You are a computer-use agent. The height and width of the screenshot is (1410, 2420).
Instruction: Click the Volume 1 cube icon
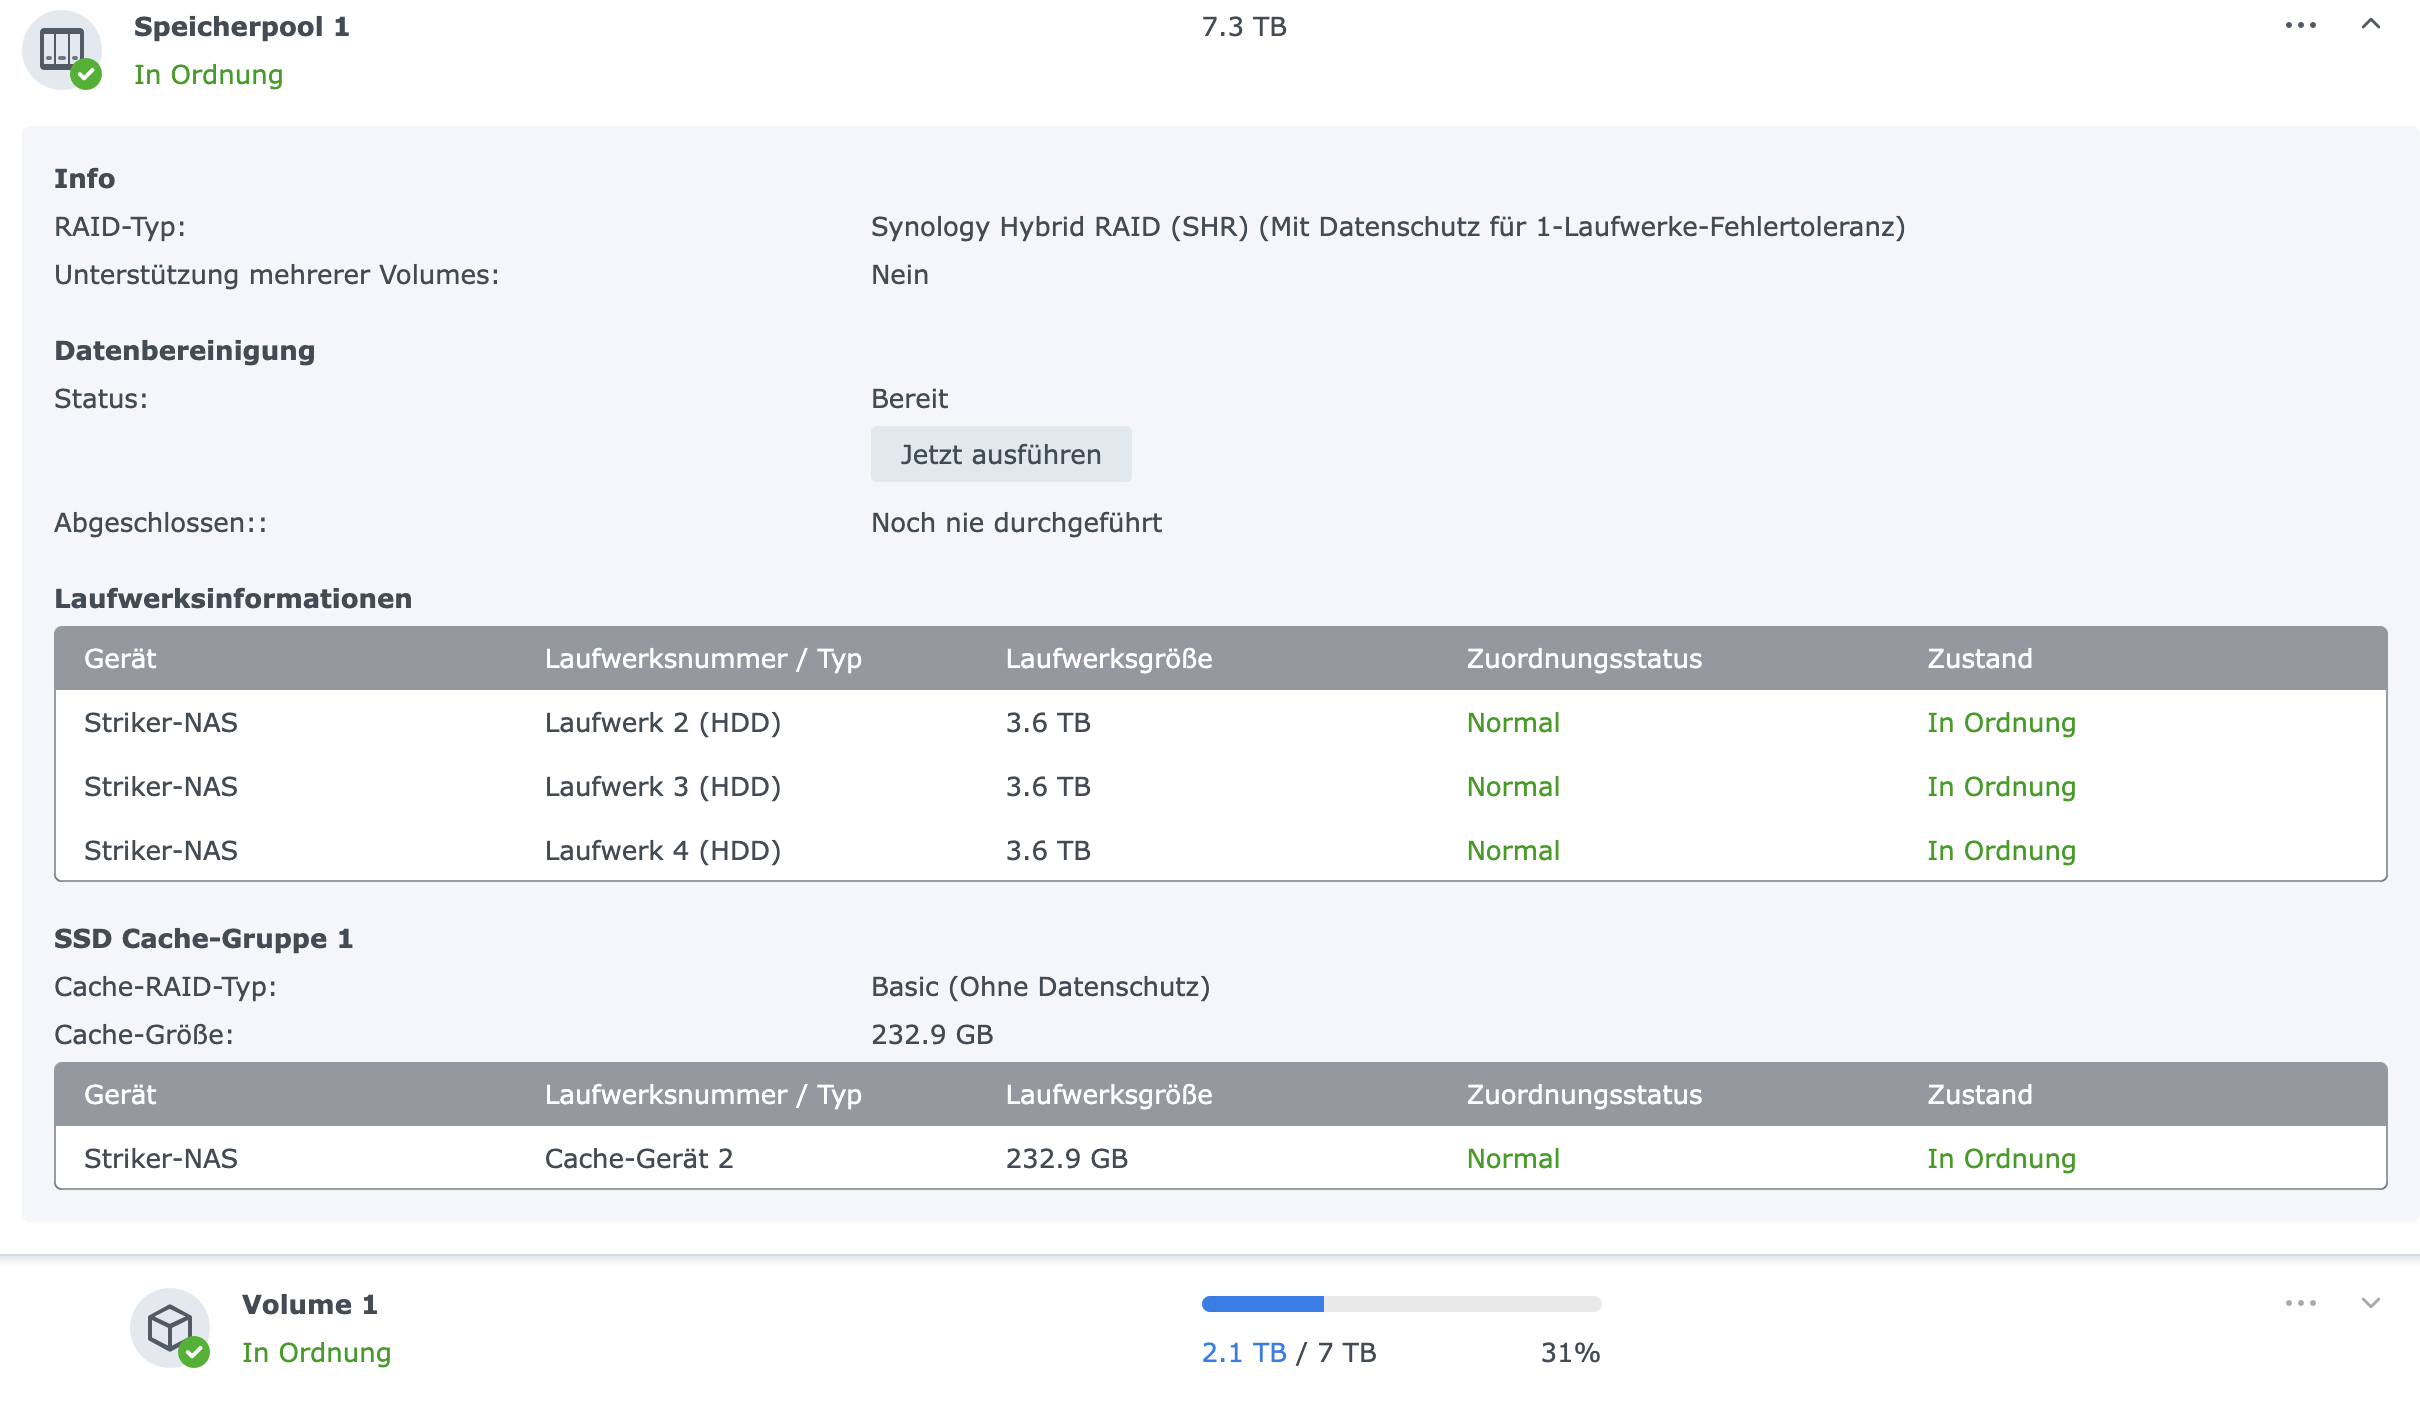tap(170, 1327)
